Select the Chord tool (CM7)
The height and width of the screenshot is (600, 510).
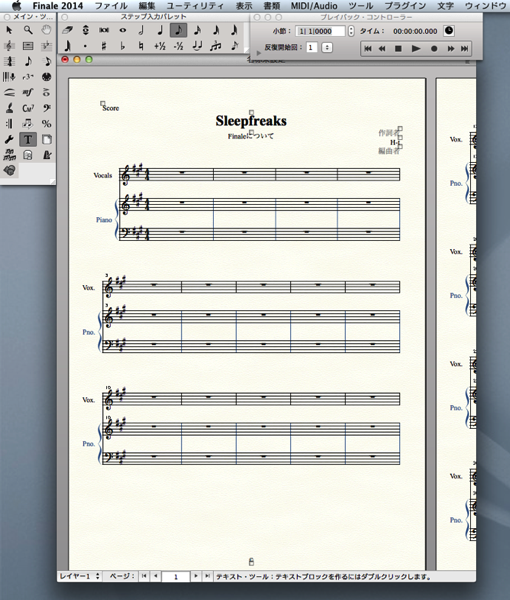(28, 108)
